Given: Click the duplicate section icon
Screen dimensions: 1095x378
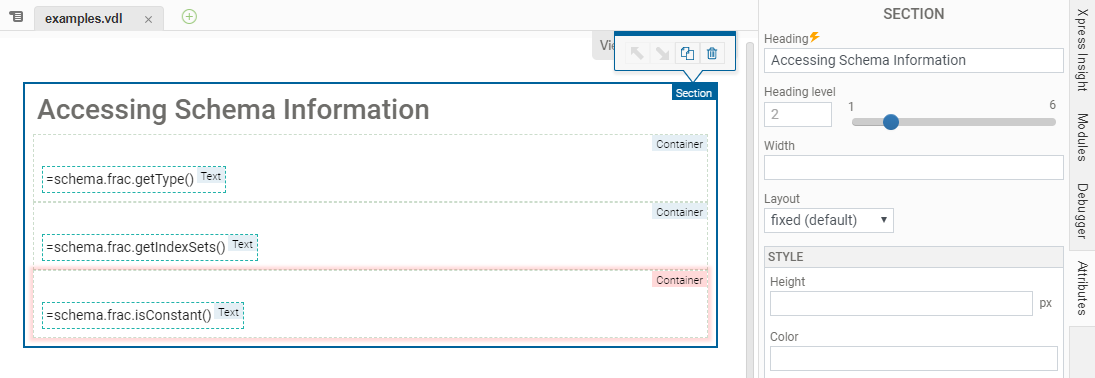Looking at the screenshot, I should [x=687, y=53].
